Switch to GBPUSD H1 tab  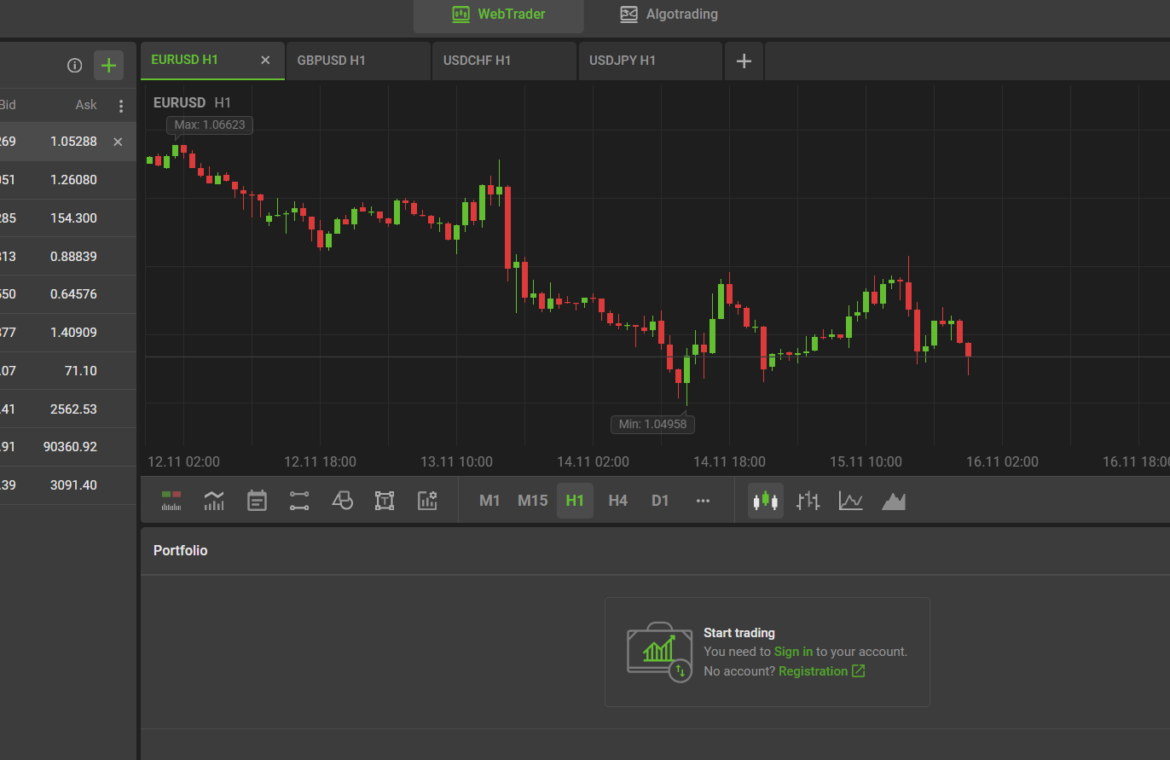click(x=359, y=60)
